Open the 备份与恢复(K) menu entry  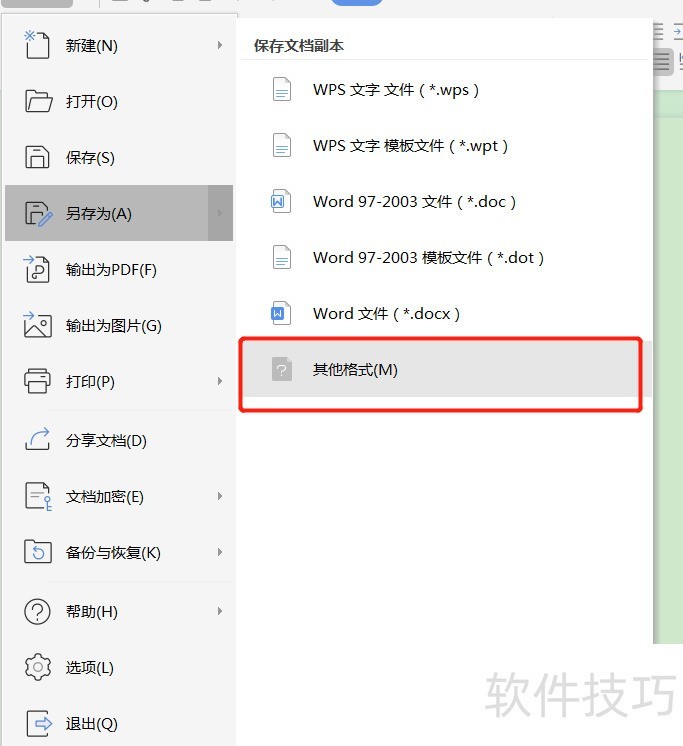(119, 552)
